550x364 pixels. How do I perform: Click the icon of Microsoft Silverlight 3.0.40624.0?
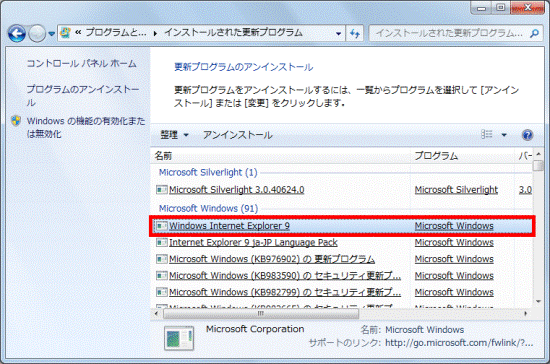pos(162,190)
